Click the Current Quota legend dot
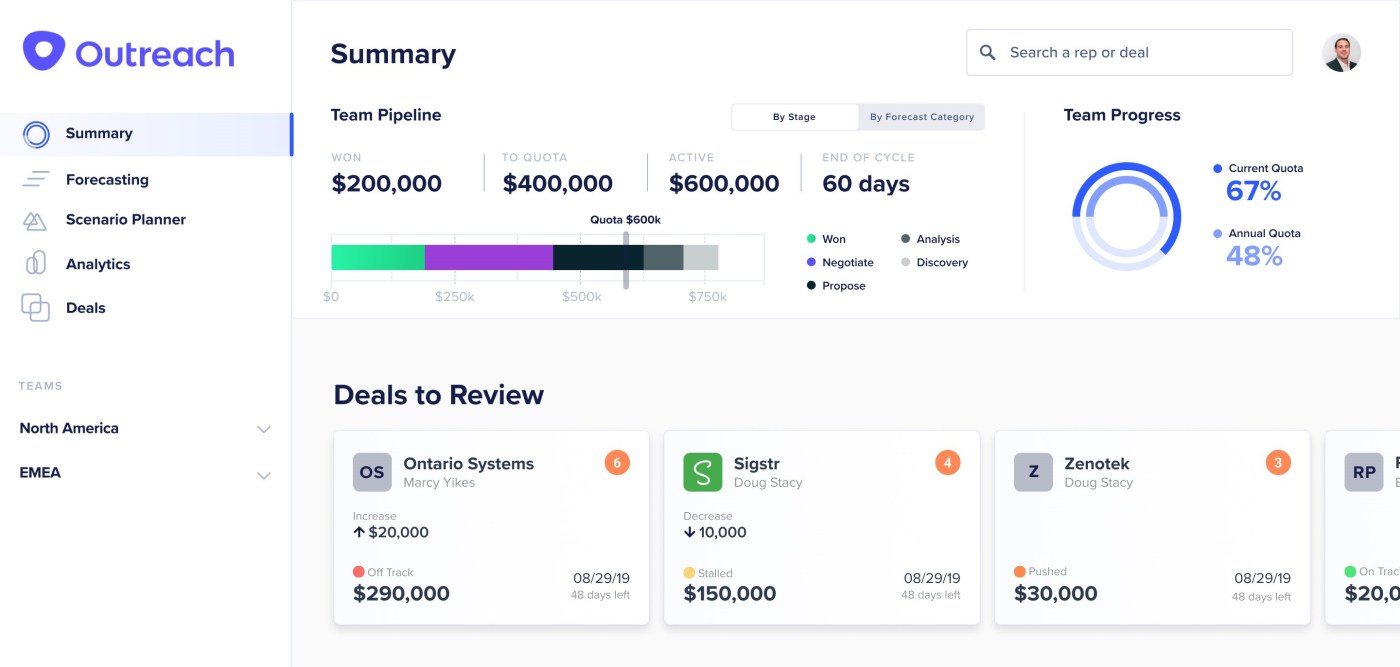Screen dimensions: 1400x667 pyautogui.click(x=1217, y=169)
